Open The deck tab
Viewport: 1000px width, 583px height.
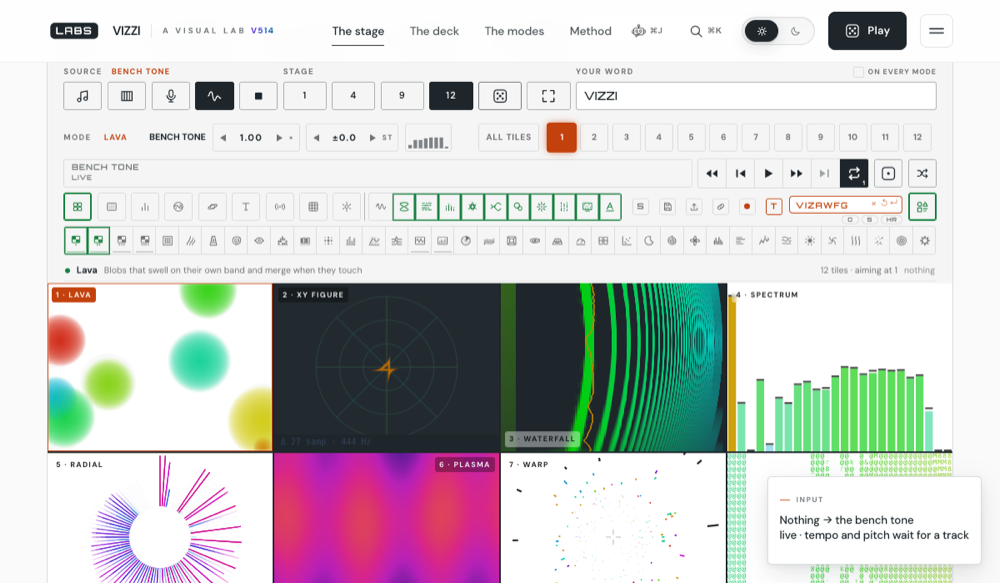[434, 31]
